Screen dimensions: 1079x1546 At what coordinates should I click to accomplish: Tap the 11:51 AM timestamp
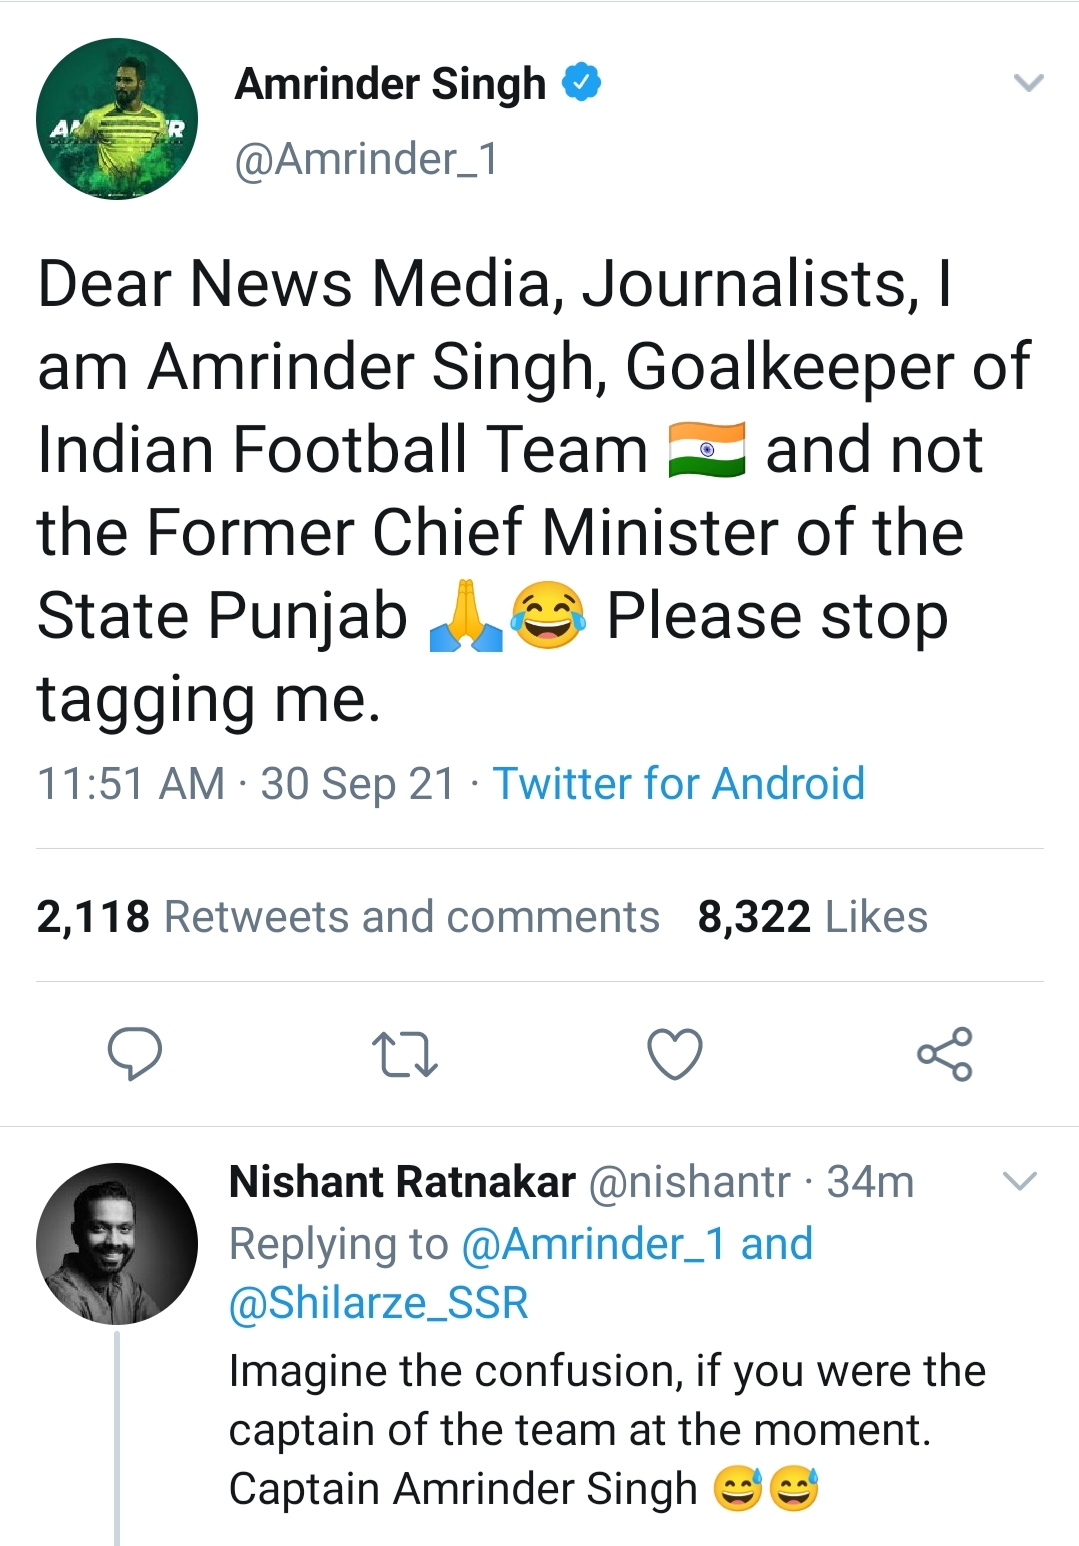[x=131, y=783]
